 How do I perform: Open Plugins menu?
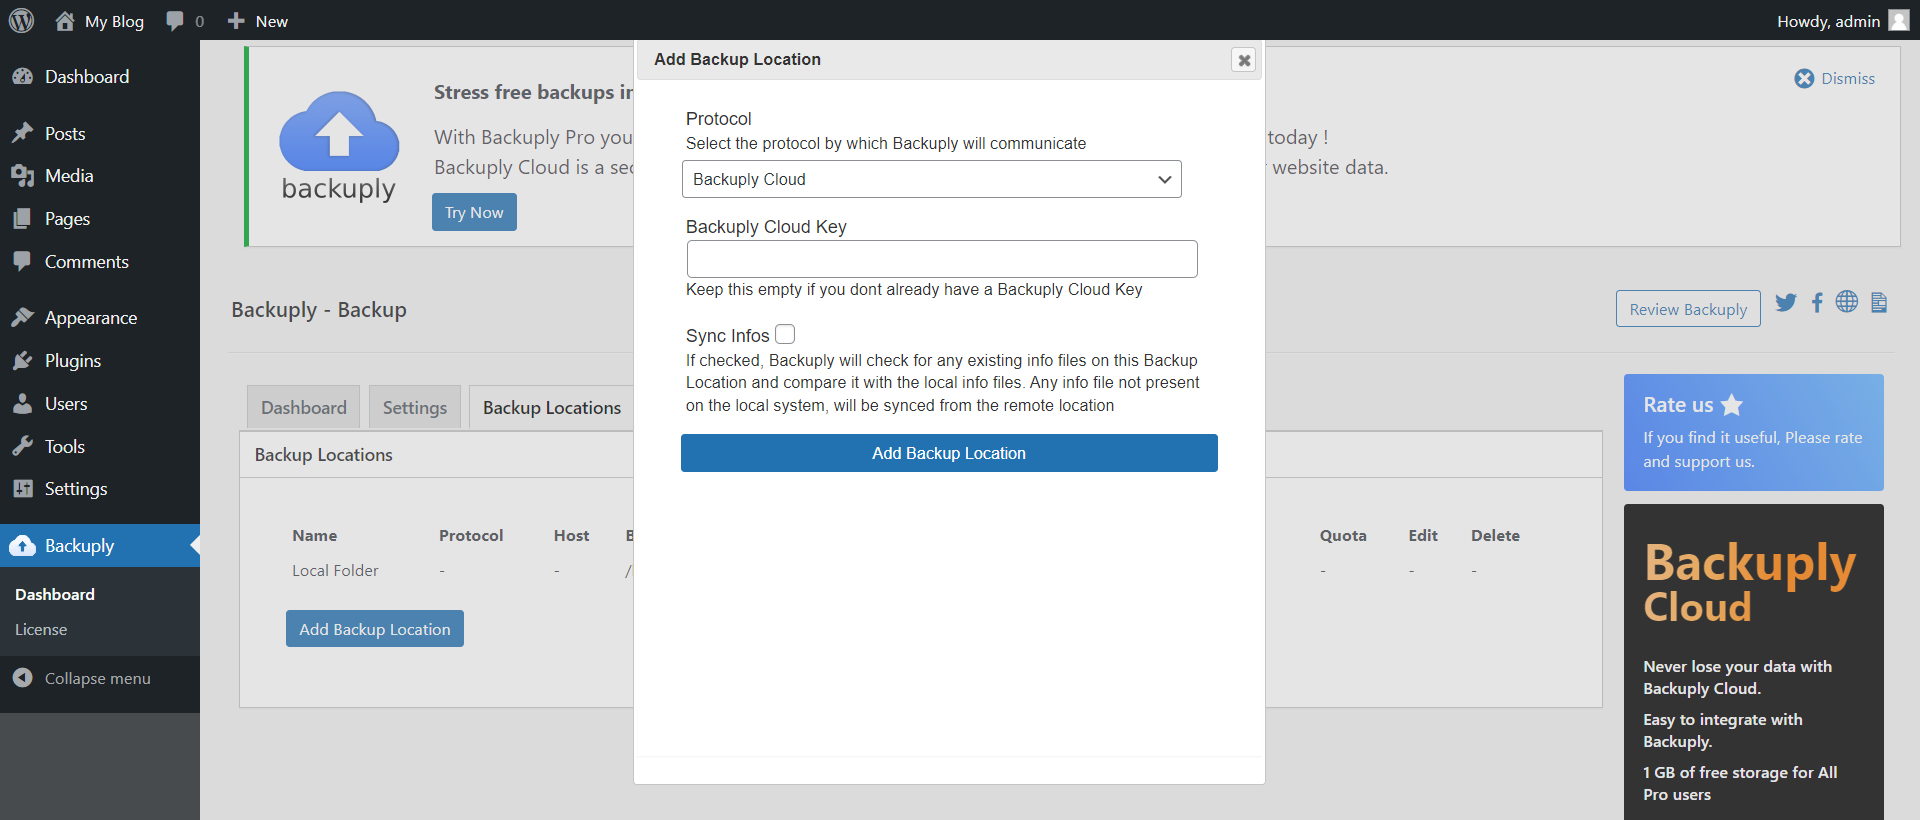pos(100,361)
